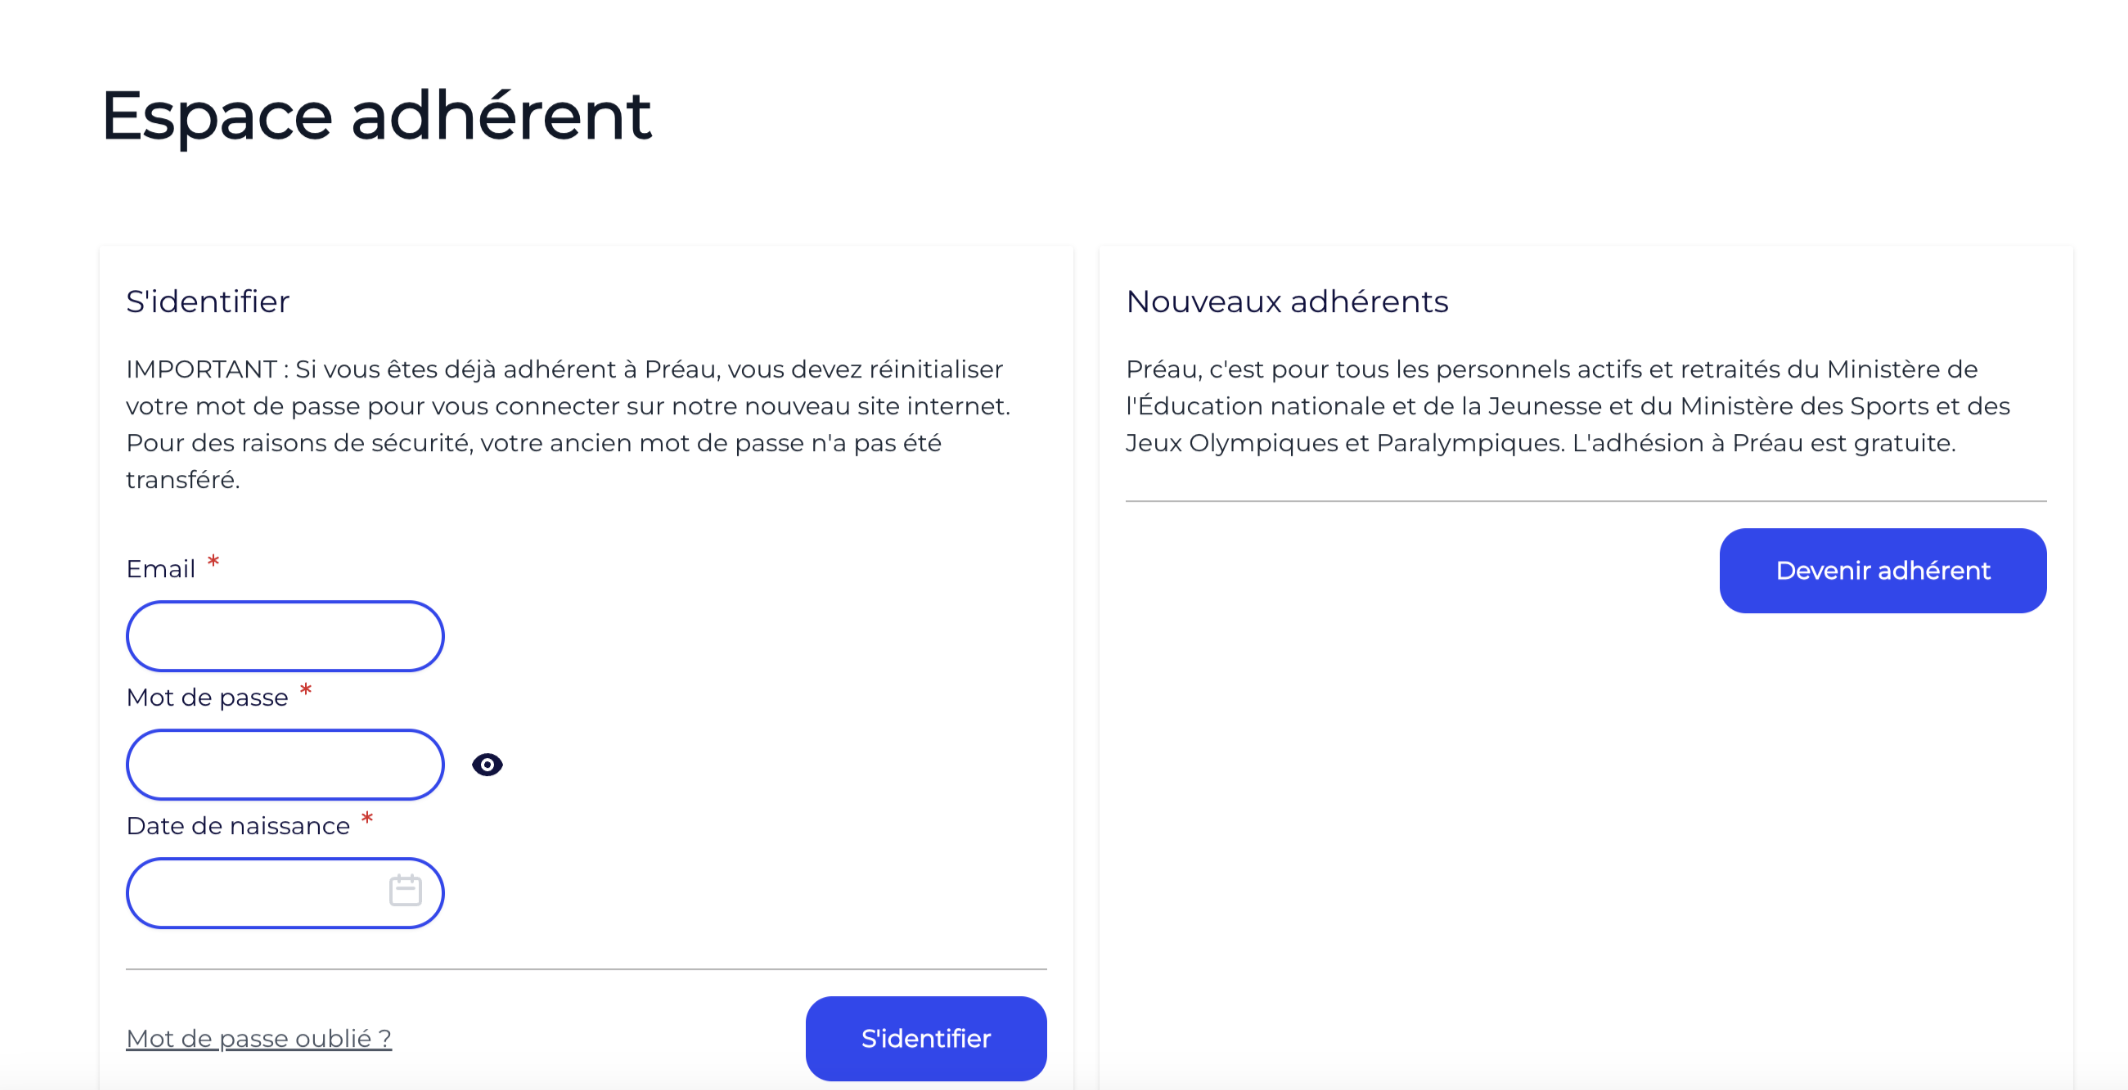Viewport: 2128px width, 1090px height.
Task: Click into the Mot de passe field
Action: [x=285, y=765]
